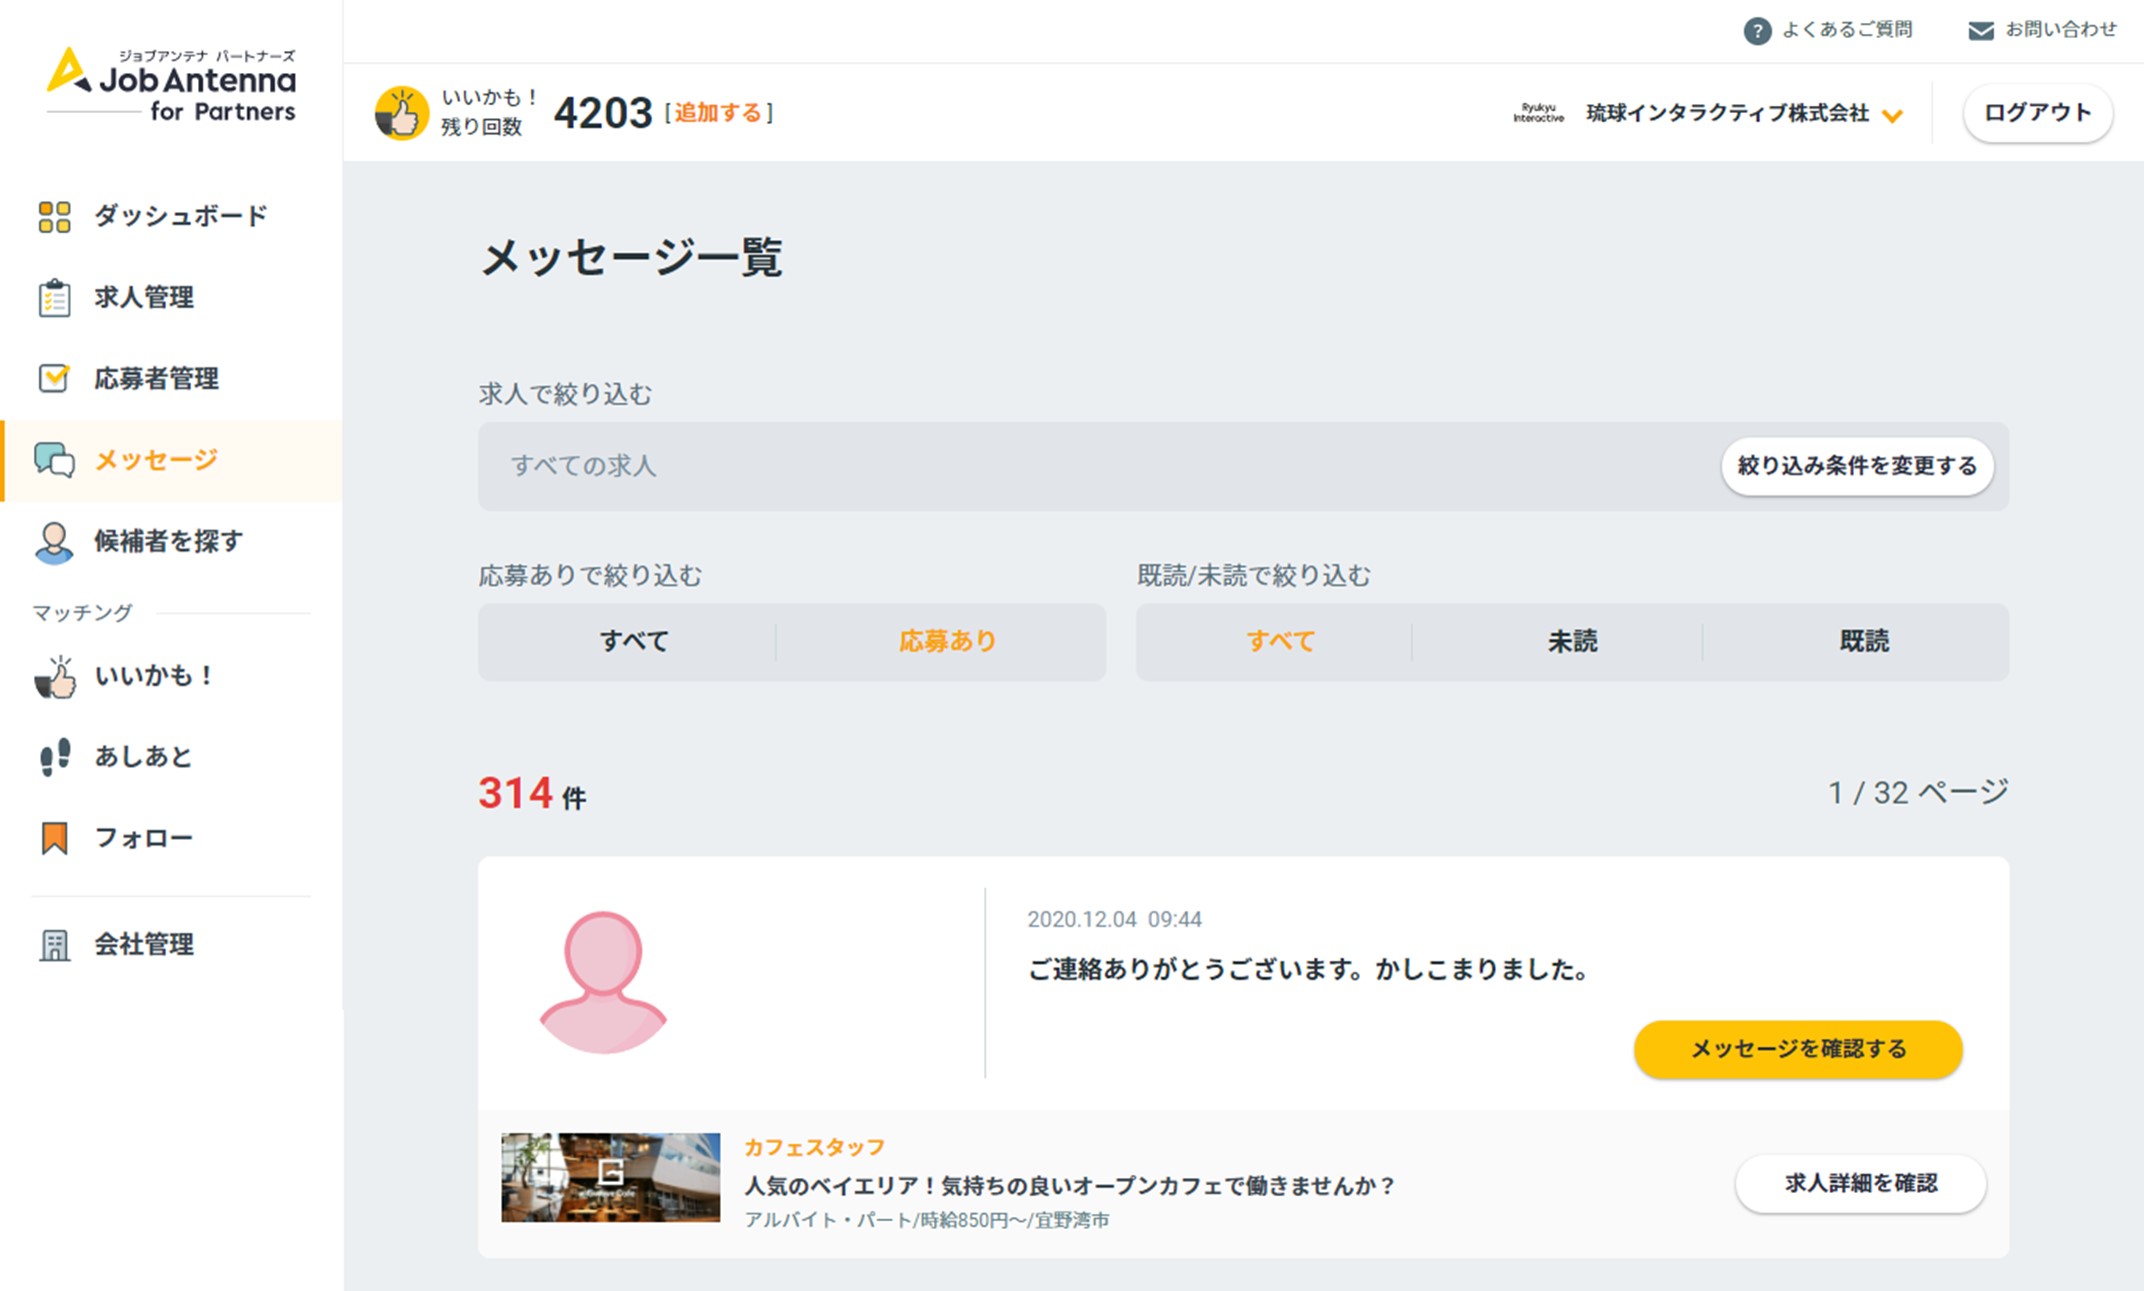Click the building icon for 会社管理

pos(54,945)
